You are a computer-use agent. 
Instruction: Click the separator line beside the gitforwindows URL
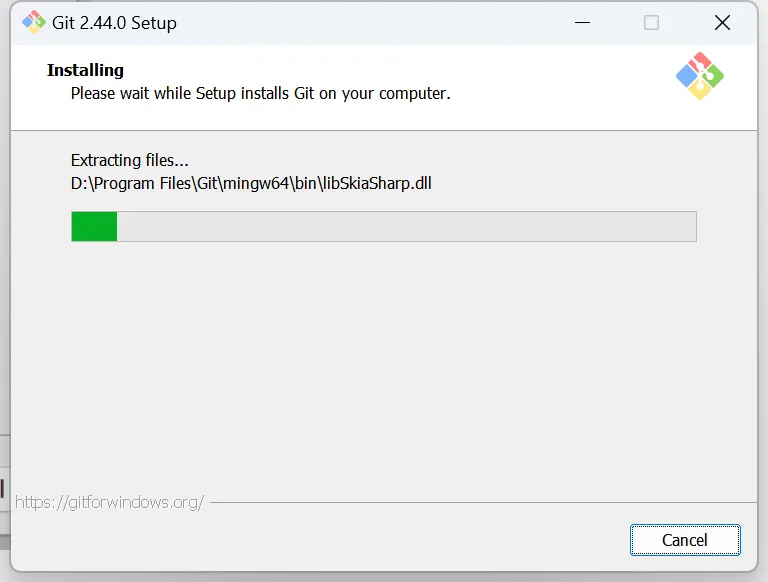pyautogui.click(x=480, y=502)
